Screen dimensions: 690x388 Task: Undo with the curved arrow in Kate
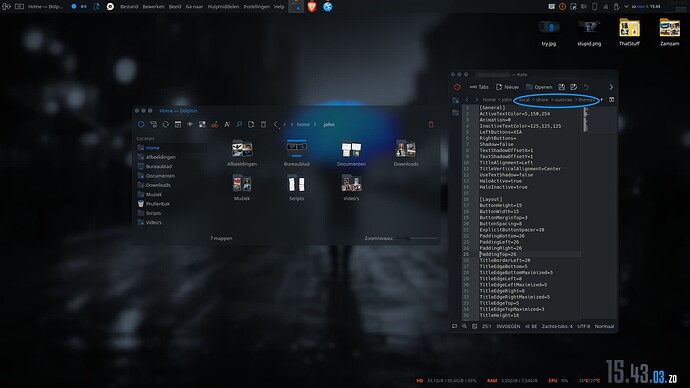(586, 87)
